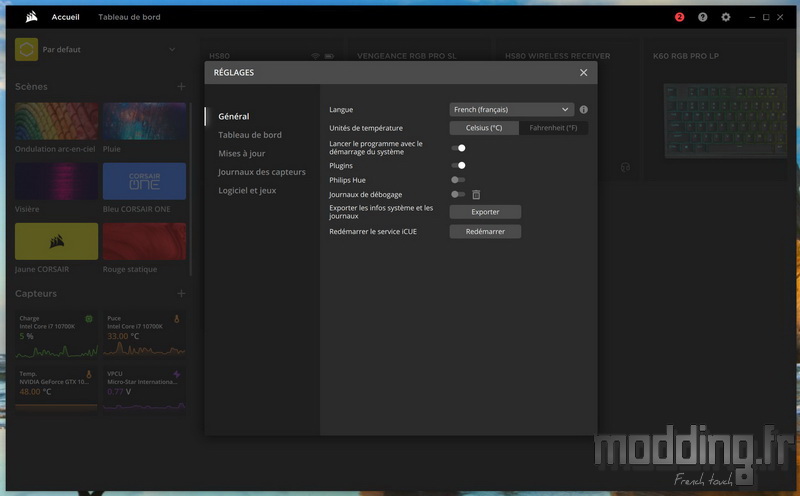Select Fahrenheit temperature unit
Image resolution: width=800 pixels, height=496 pixels.
coord(554,128)
